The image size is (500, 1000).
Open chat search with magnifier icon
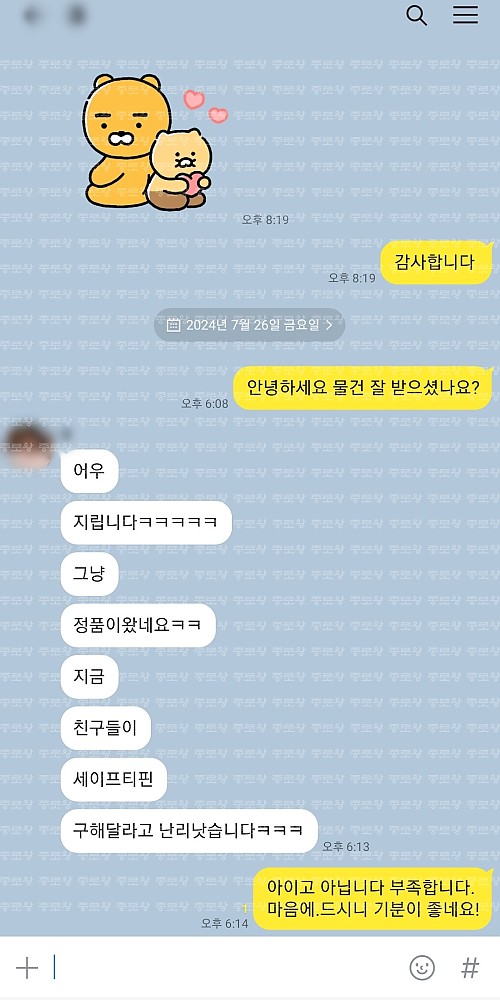click(x=416, y=15)
